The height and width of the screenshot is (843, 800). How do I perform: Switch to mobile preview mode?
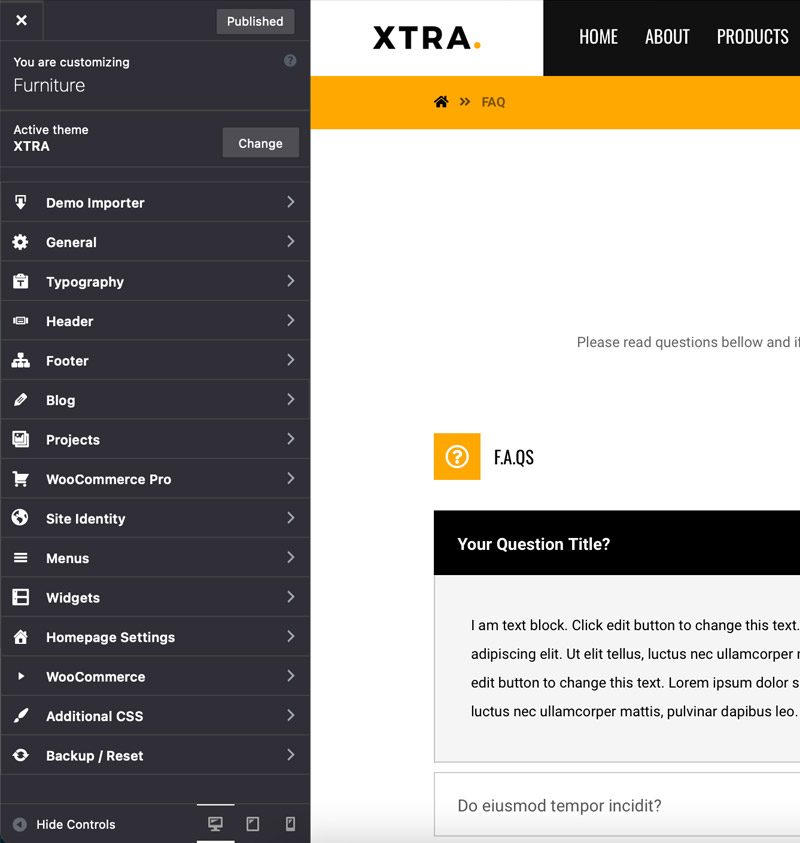(x=290, y=824)
